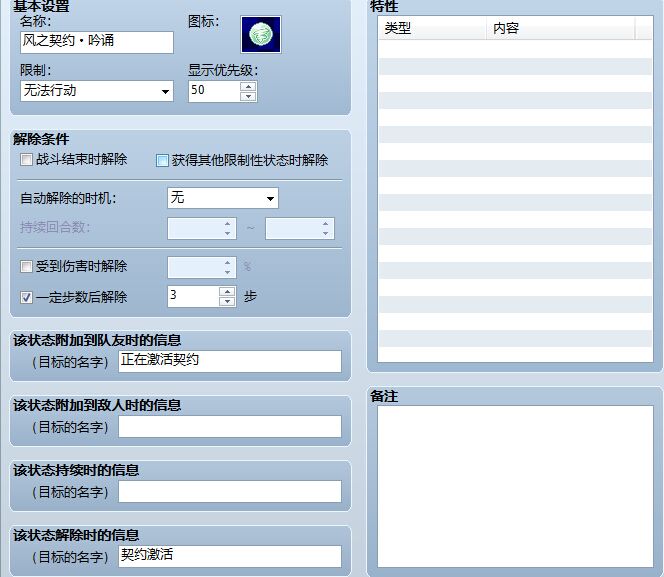Decrease step count with down arrow

tap(227, 301)
